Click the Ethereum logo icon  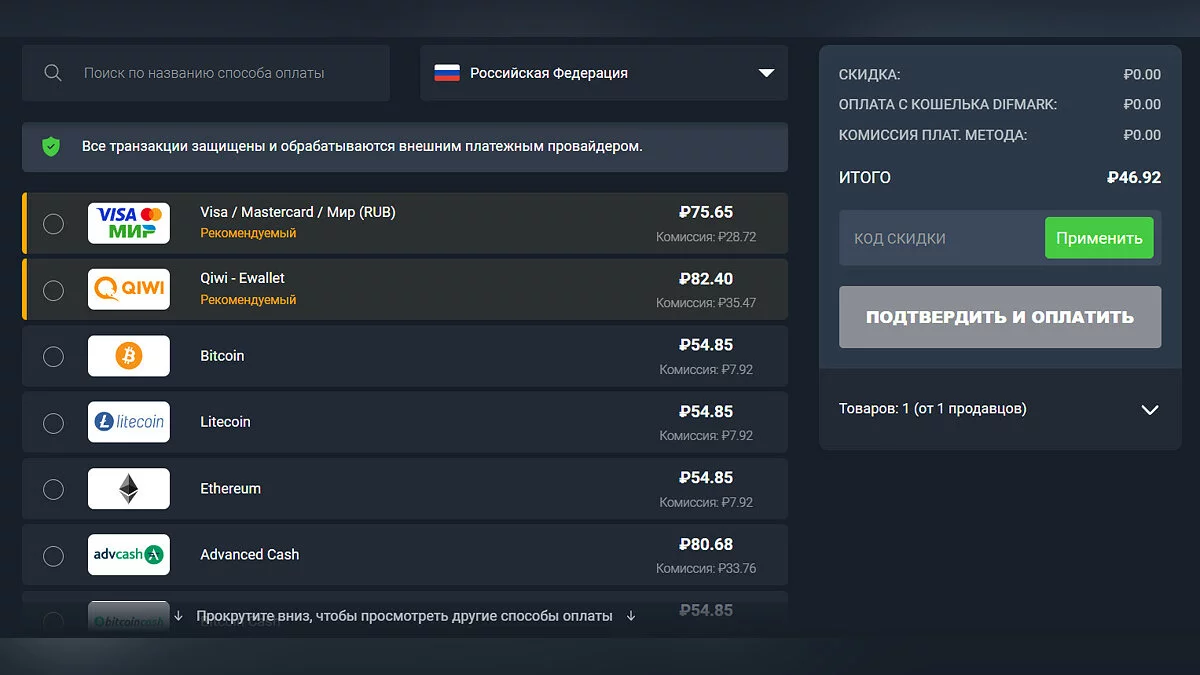[129, 489]
